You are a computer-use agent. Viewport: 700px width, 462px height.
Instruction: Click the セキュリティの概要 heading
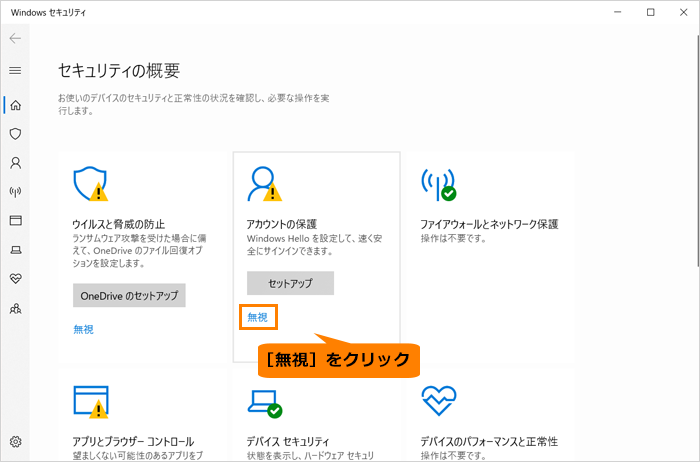(119, 71)
